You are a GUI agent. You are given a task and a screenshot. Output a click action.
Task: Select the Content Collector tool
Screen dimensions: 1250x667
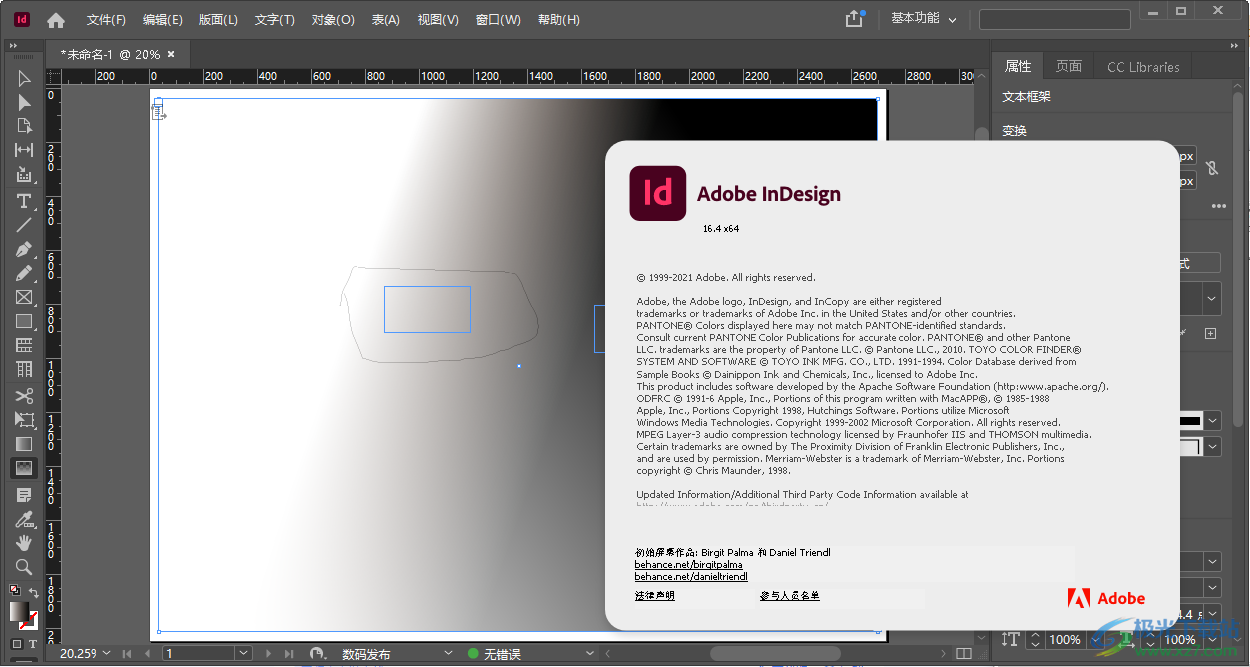24,175
